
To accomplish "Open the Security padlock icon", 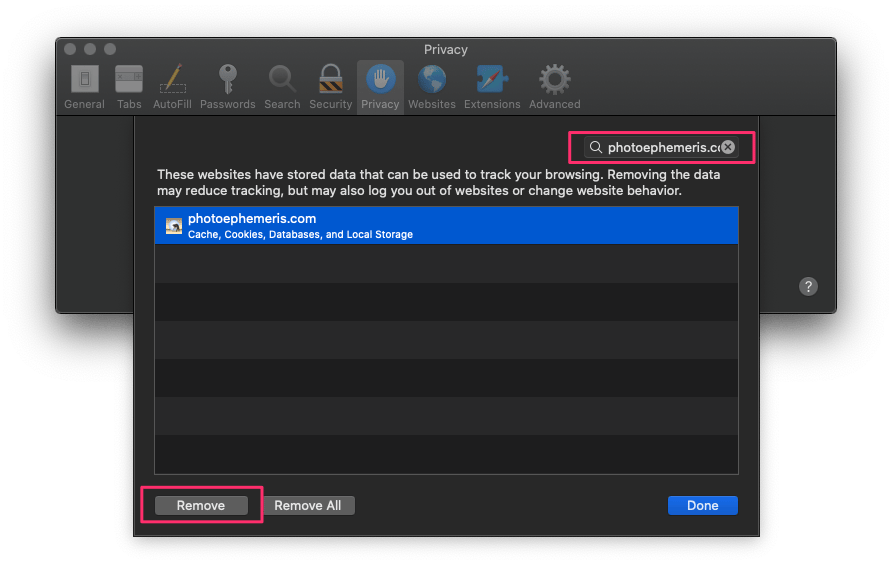I will (331, 78).
